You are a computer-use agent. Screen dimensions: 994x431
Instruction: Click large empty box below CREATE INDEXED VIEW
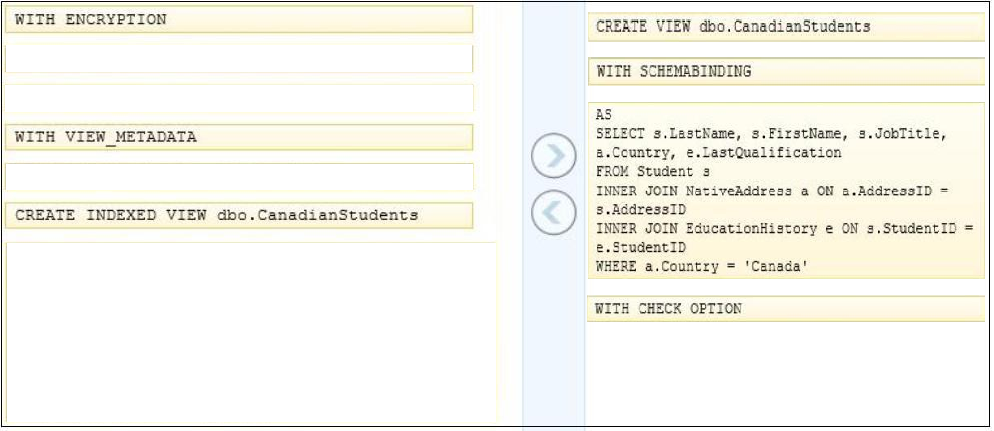251,333
